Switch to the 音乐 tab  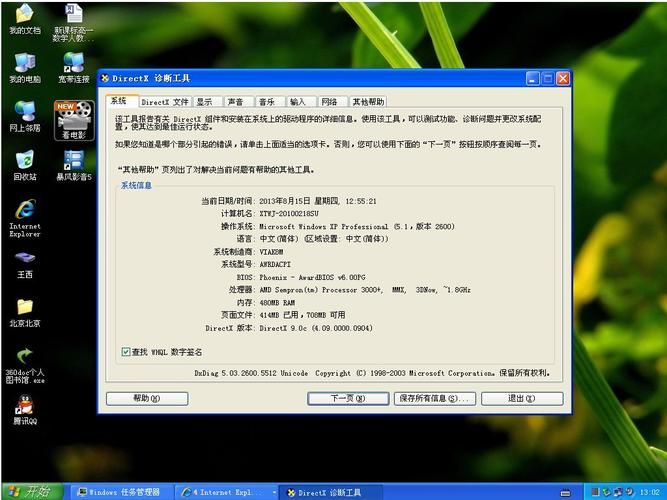tap(270, 102)
